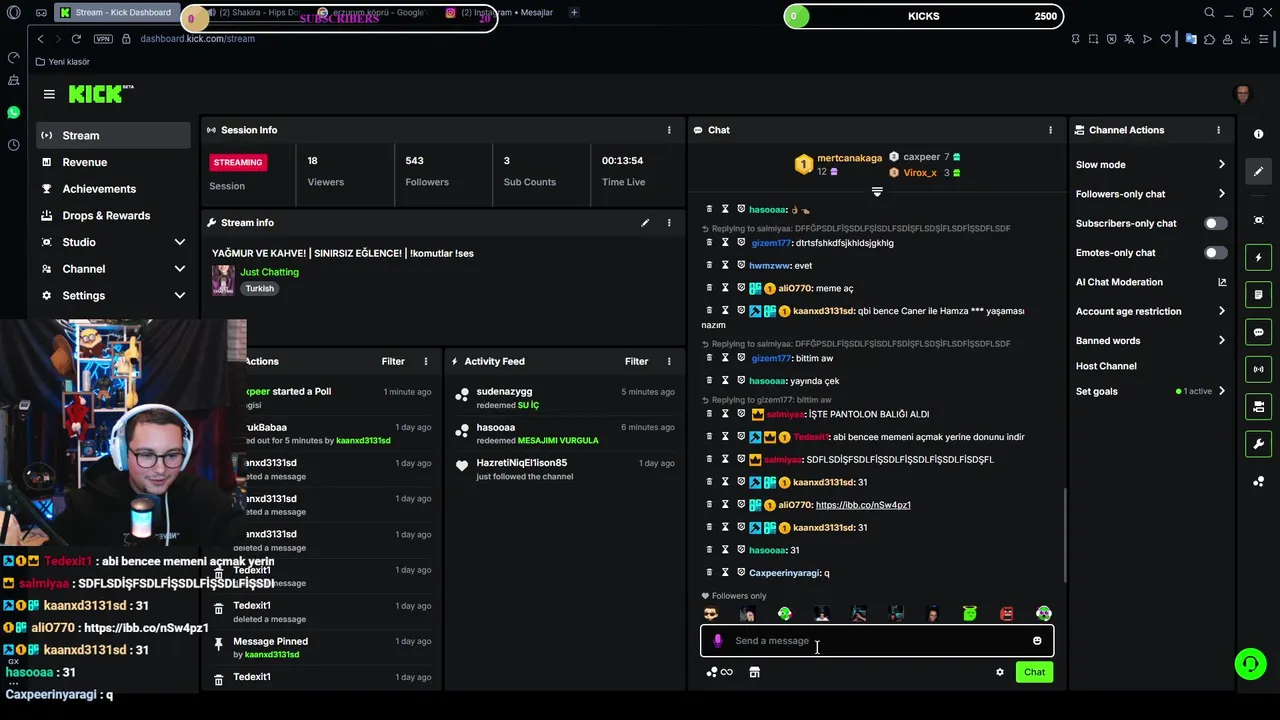Go to Drops & Rewards in sidebar
The width and height of the screenshot is (1280, 720).
pos(114,216)
